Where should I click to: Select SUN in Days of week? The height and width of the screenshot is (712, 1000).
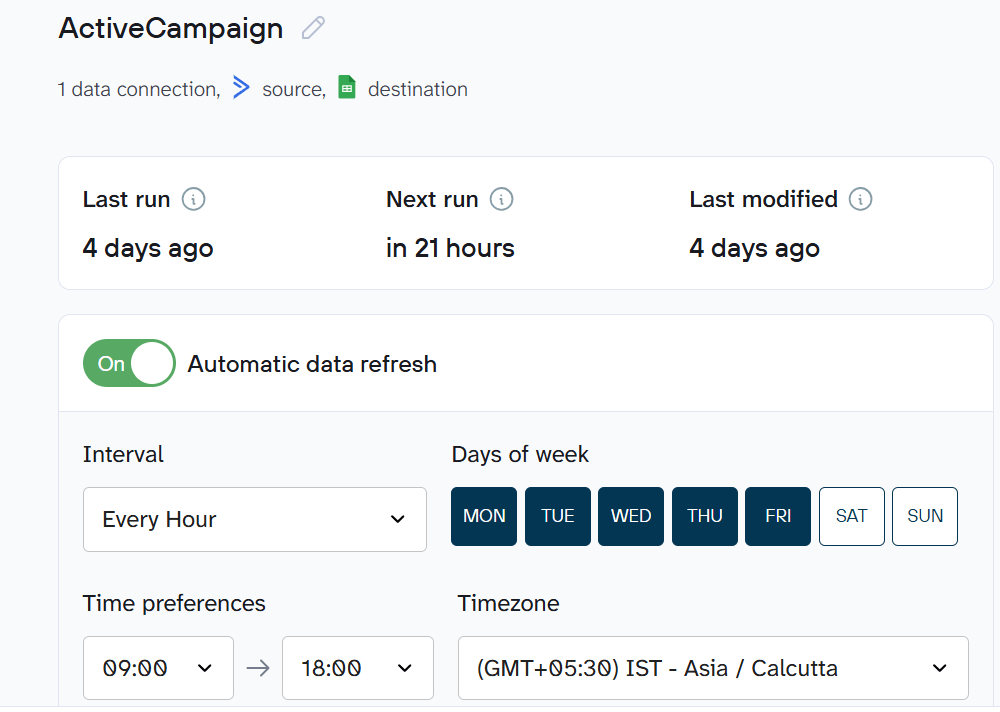(x=924, y=516)
